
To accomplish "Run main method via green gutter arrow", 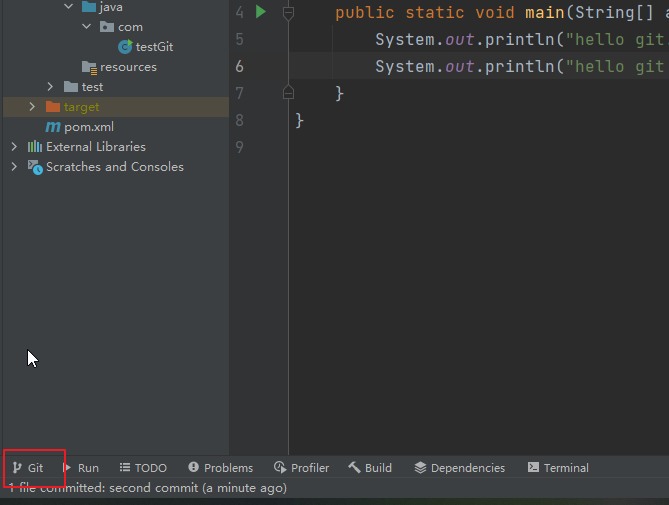I will 261,12.
